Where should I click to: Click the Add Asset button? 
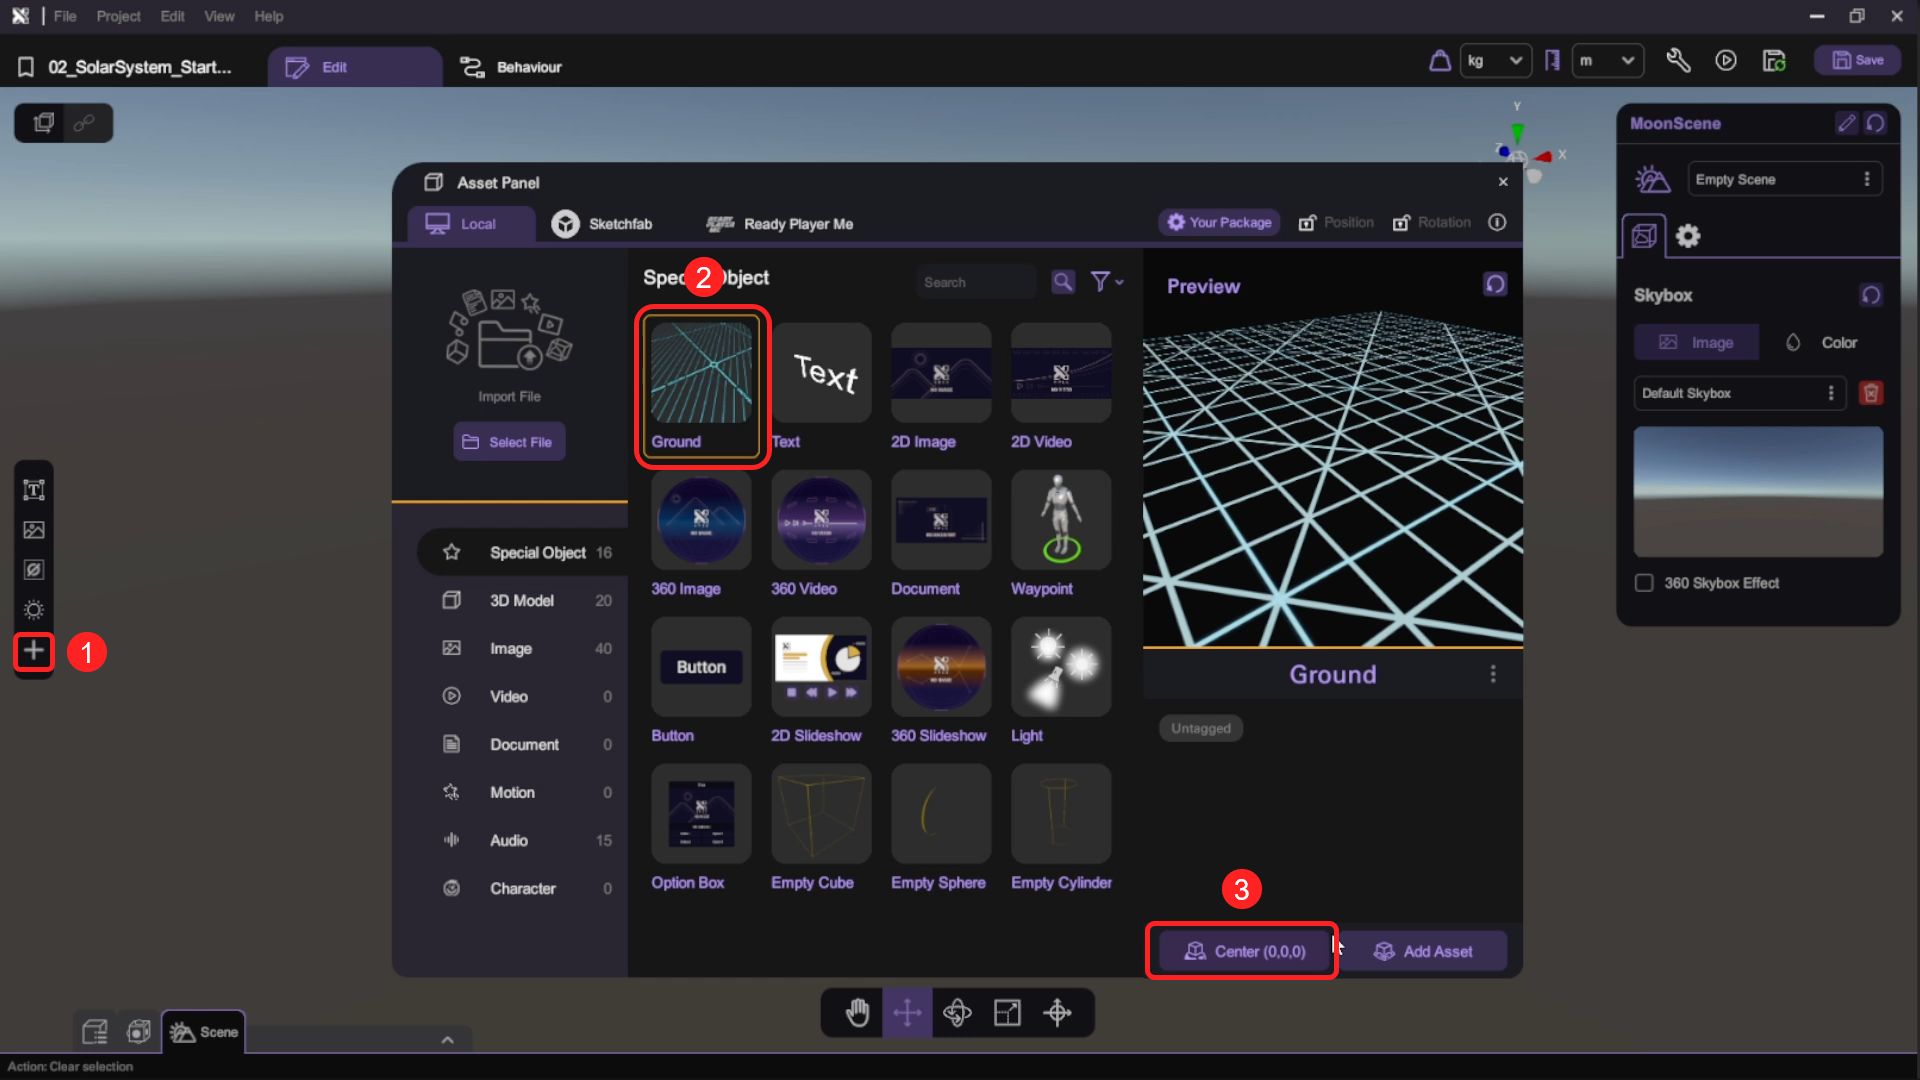[x=1423, y=951]
